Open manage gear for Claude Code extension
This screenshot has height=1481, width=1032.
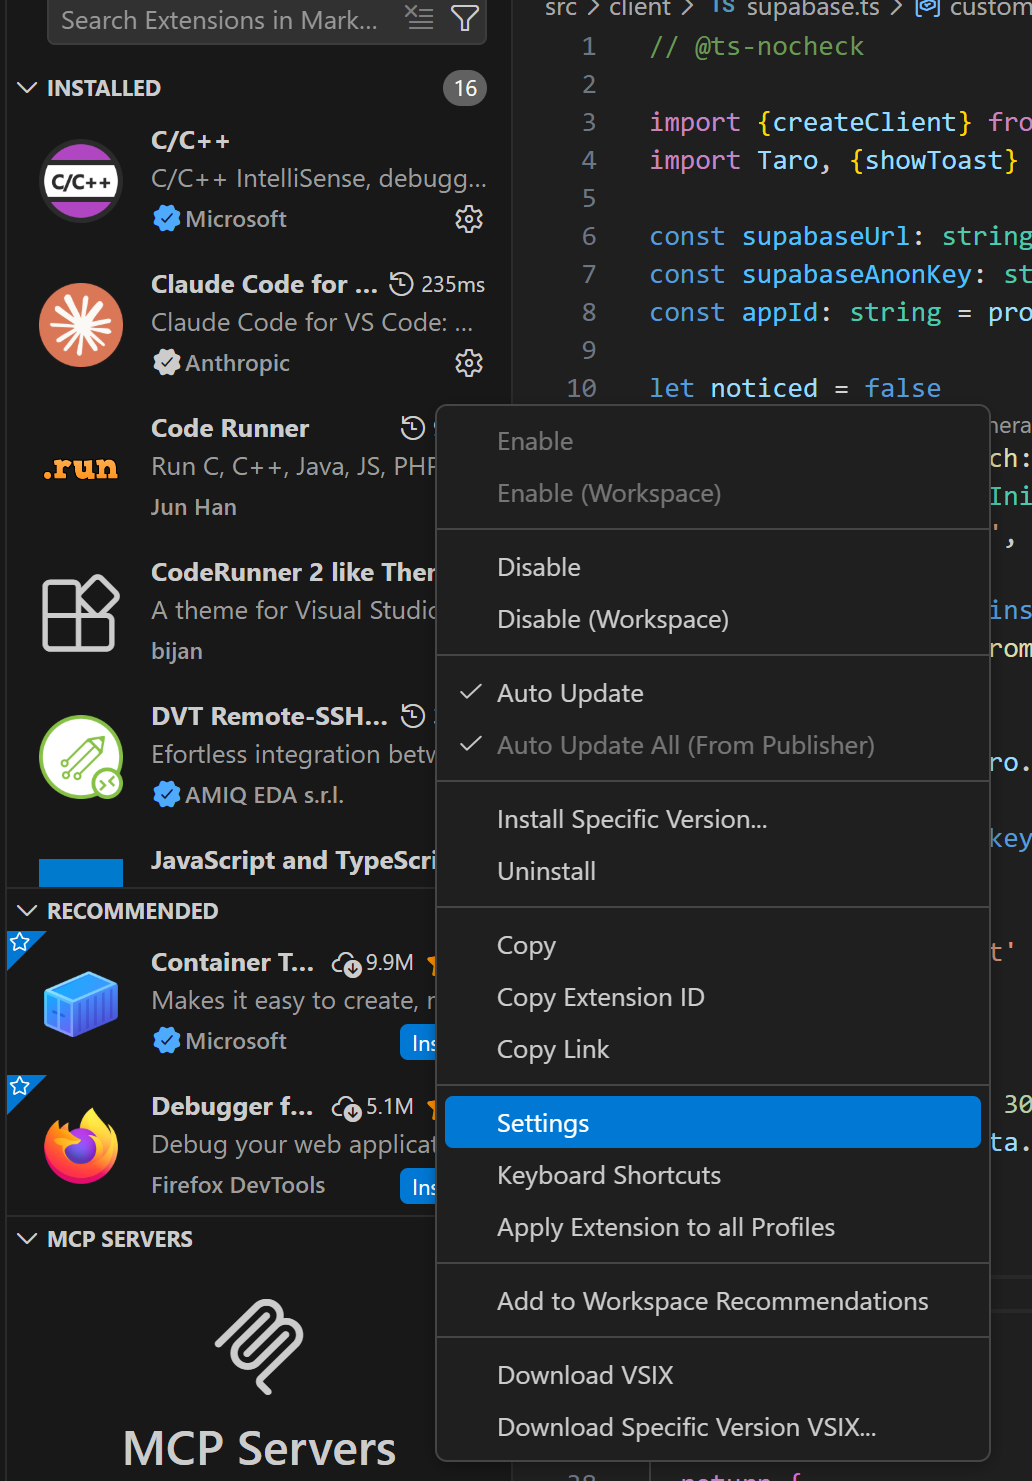pos(469,363)
